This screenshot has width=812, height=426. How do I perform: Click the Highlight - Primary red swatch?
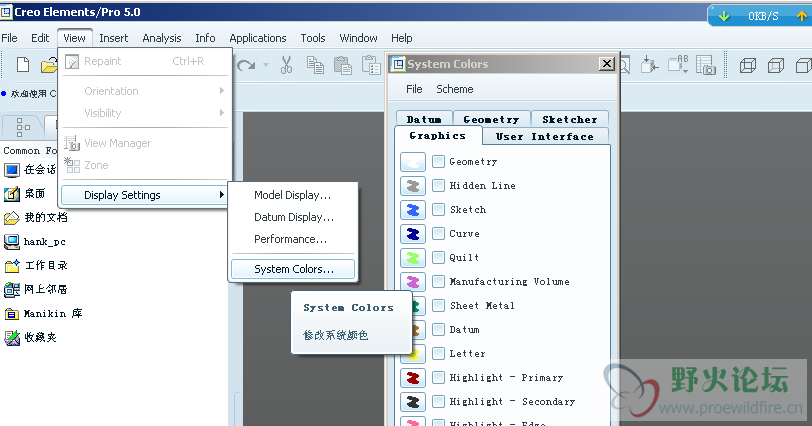click(x=413, y=378)
